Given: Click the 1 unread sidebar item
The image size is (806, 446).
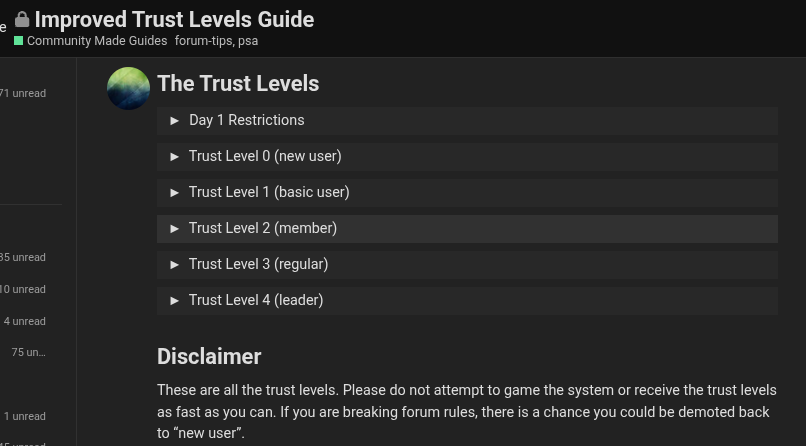Looking at the screenshot, I should [x=25, y=416].
